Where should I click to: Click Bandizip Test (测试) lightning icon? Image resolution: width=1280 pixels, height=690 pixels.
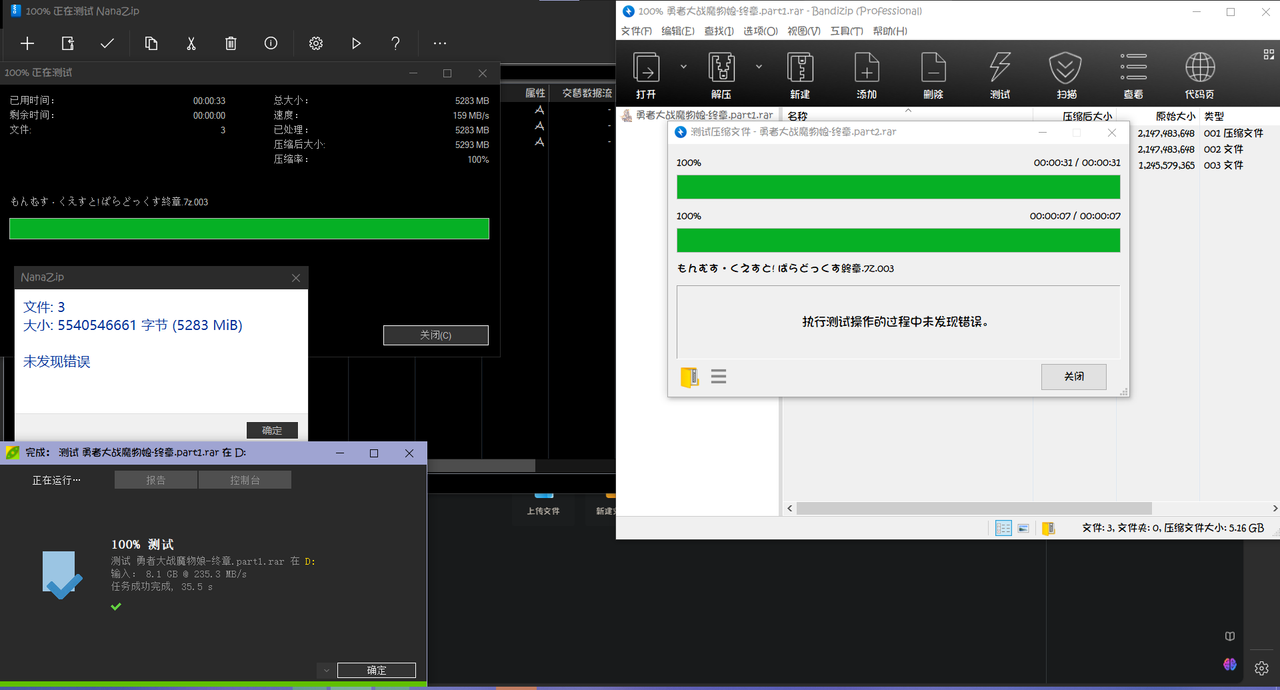[1000, 75]
